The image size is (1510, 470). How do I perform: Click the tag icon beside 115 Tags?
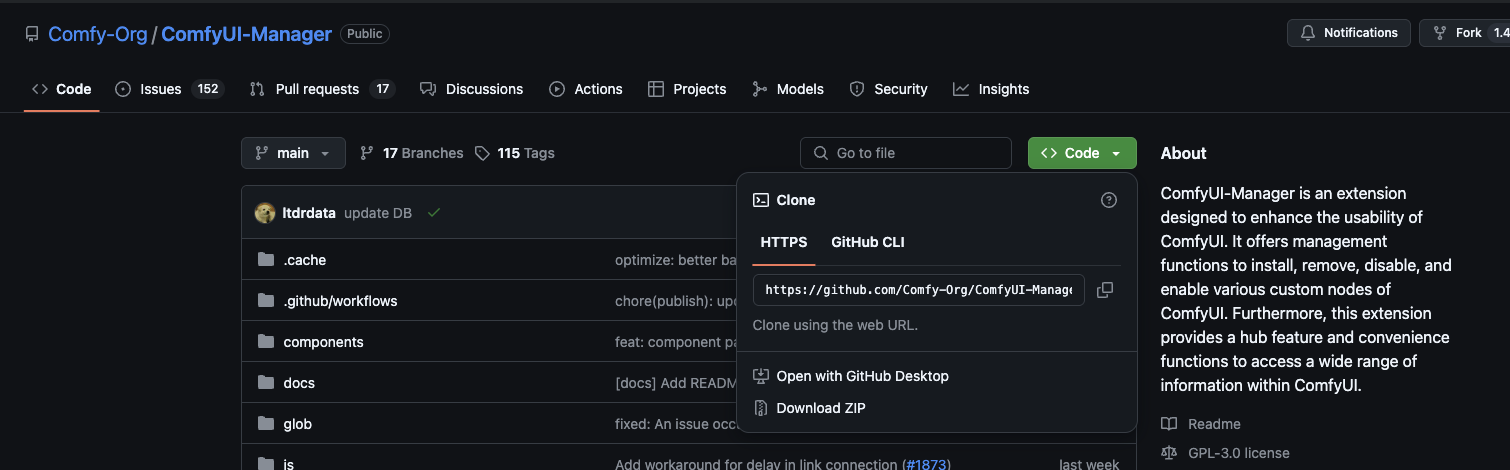click(x=483, y=153)
